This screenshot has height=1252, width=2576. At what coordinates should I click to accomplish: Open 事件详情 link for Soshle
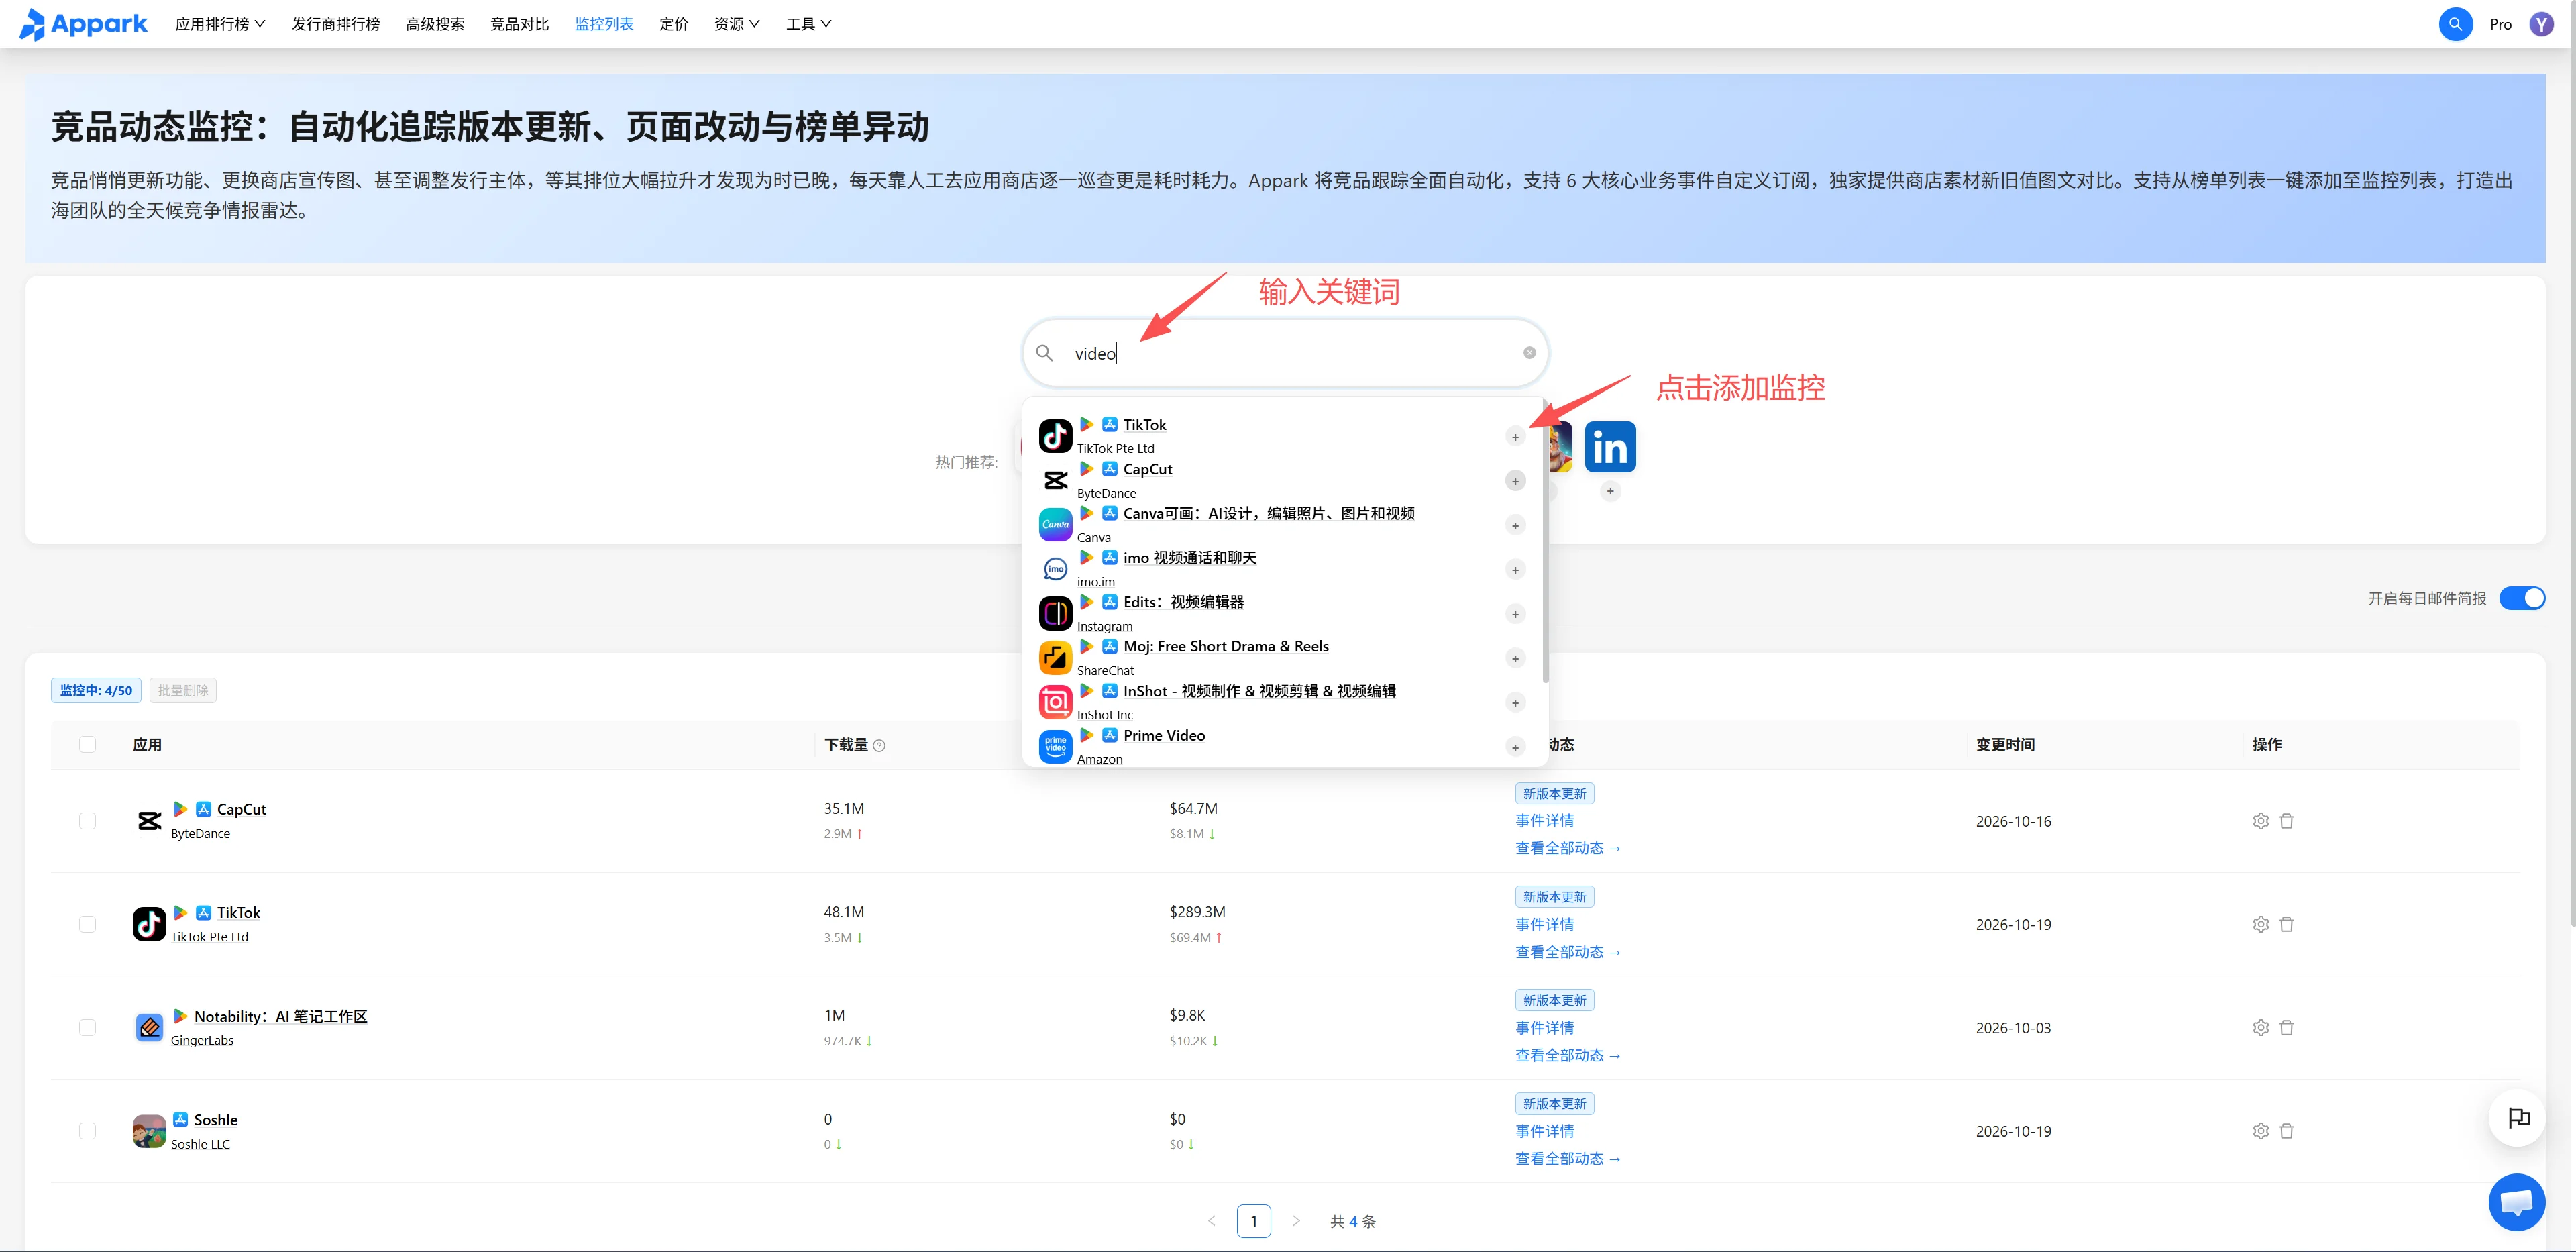point(1544,1131)
